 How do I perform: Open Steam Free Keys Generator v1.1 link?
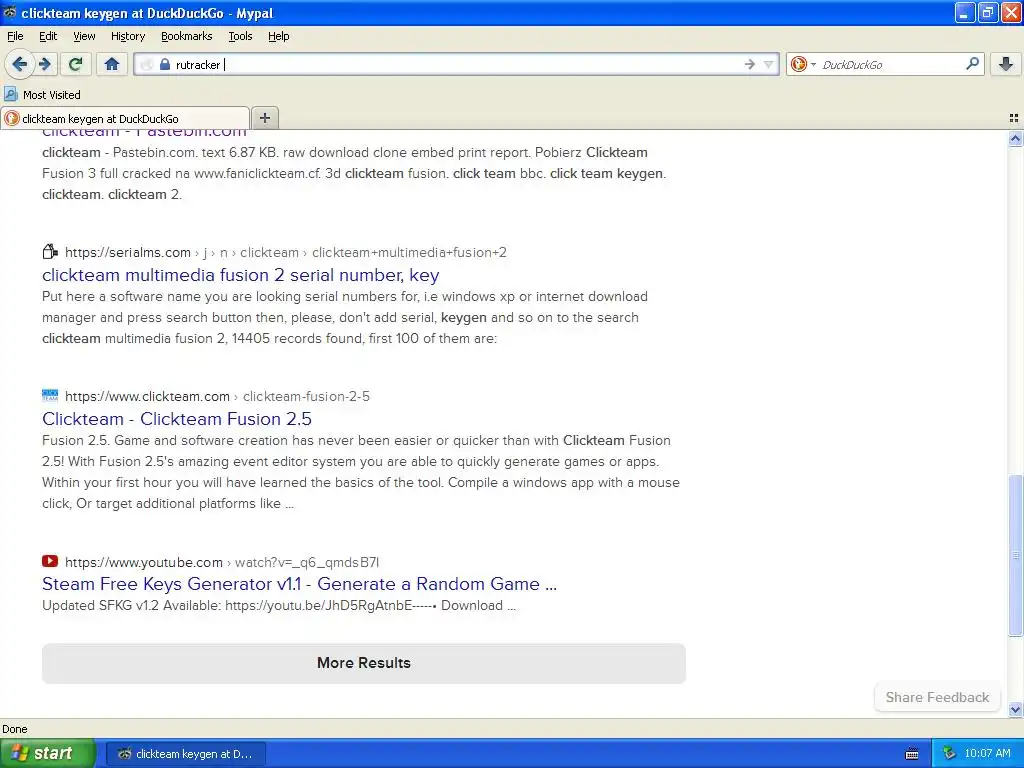tap(299, 584)
